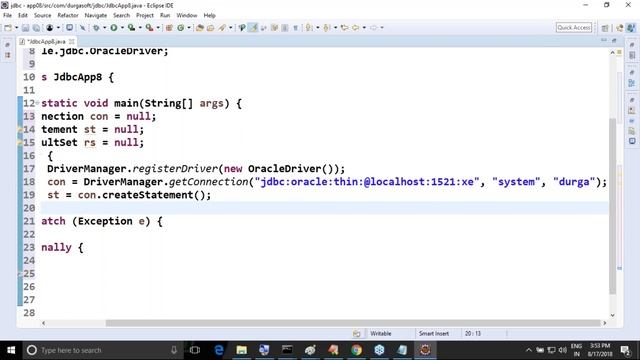The image size is (640, 360).
Task: Open the Window menu
Action: pyautogui.click(x=187, y=15)
